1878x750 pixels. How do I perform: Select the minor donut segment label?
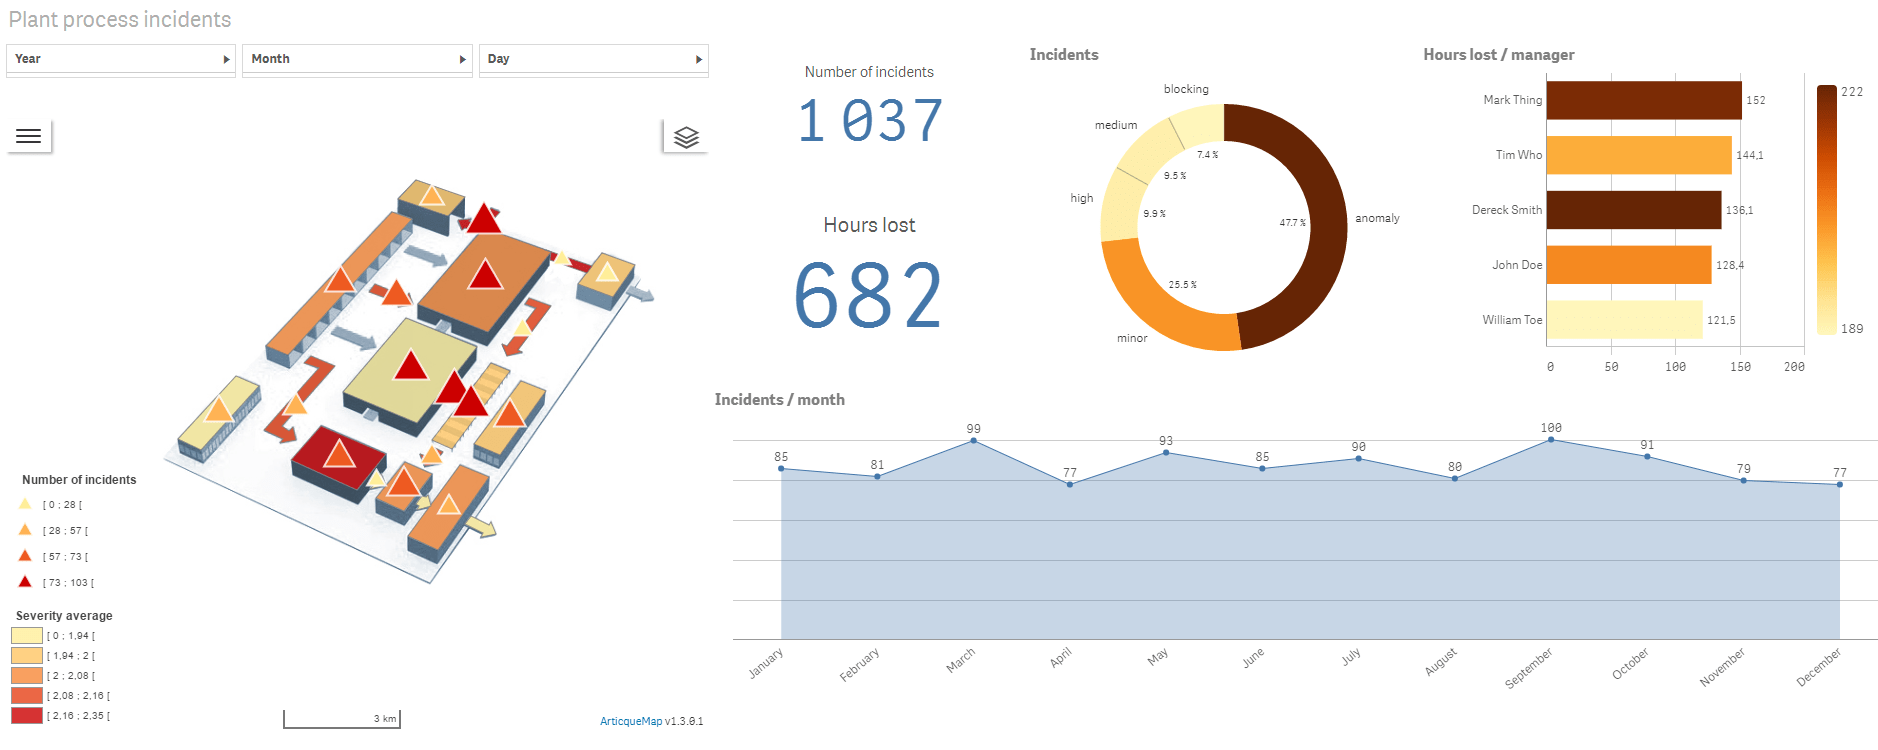tap(1132, 338)
